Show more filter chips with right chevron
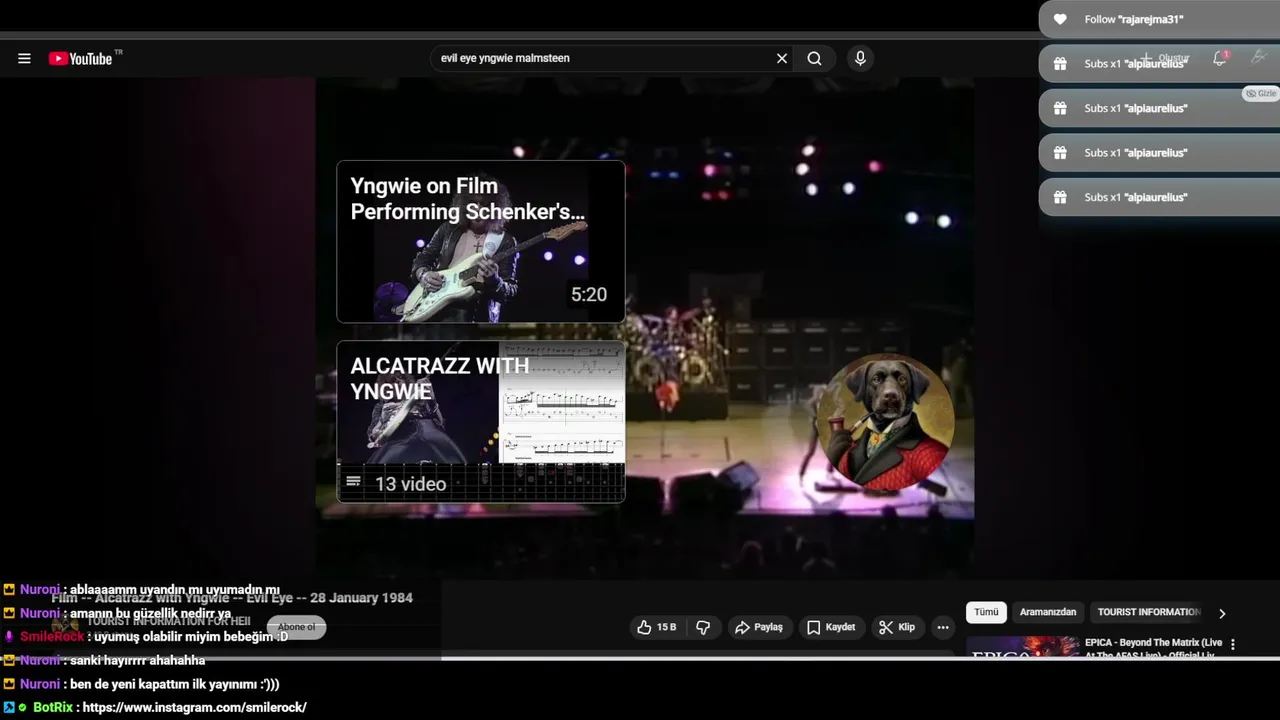 pos(1221,613)
